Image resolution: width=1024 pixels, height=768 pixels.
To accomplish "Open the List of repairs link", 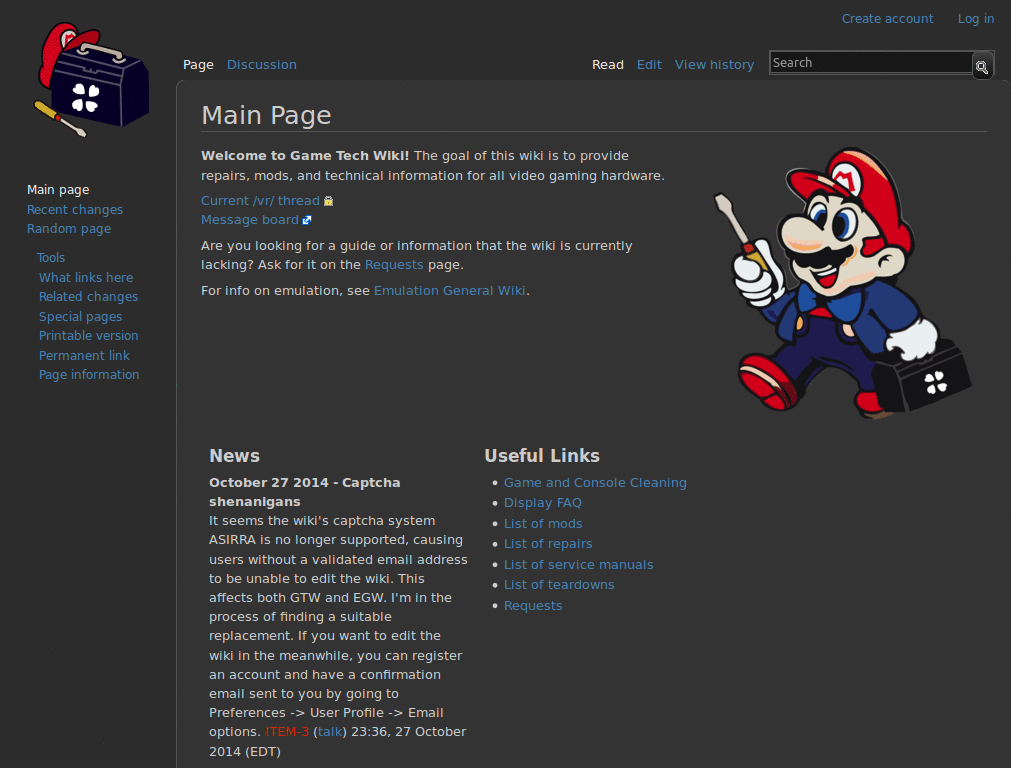I will [548, 544].
